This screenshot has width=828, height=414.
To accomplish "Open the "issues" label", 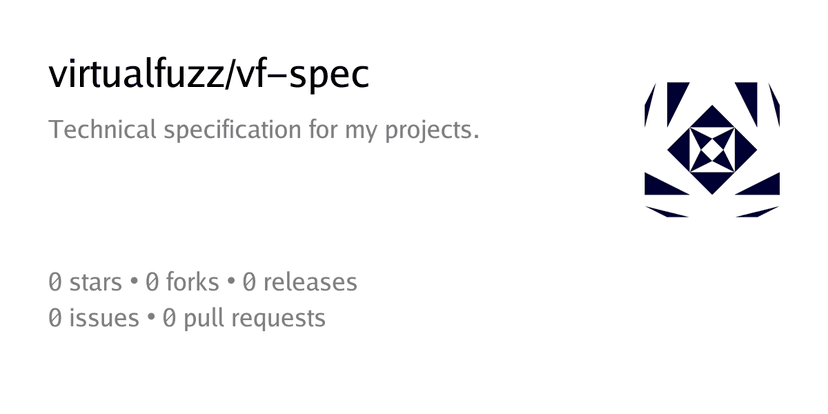I will click(x=104, y=320).
